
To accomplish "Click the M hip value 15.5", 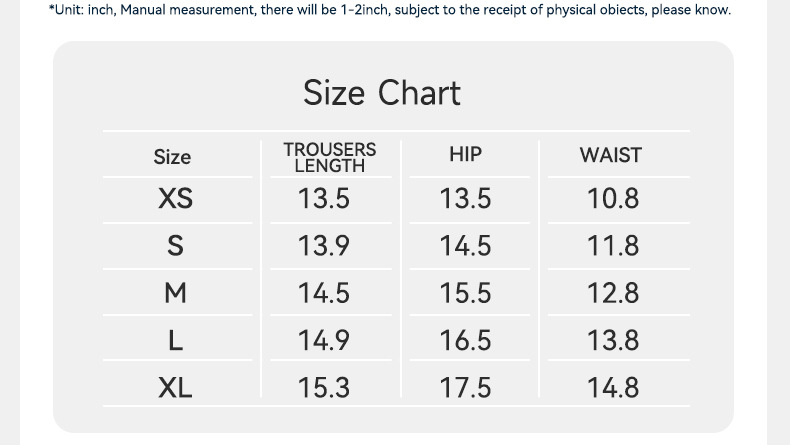I will point(465,293).
